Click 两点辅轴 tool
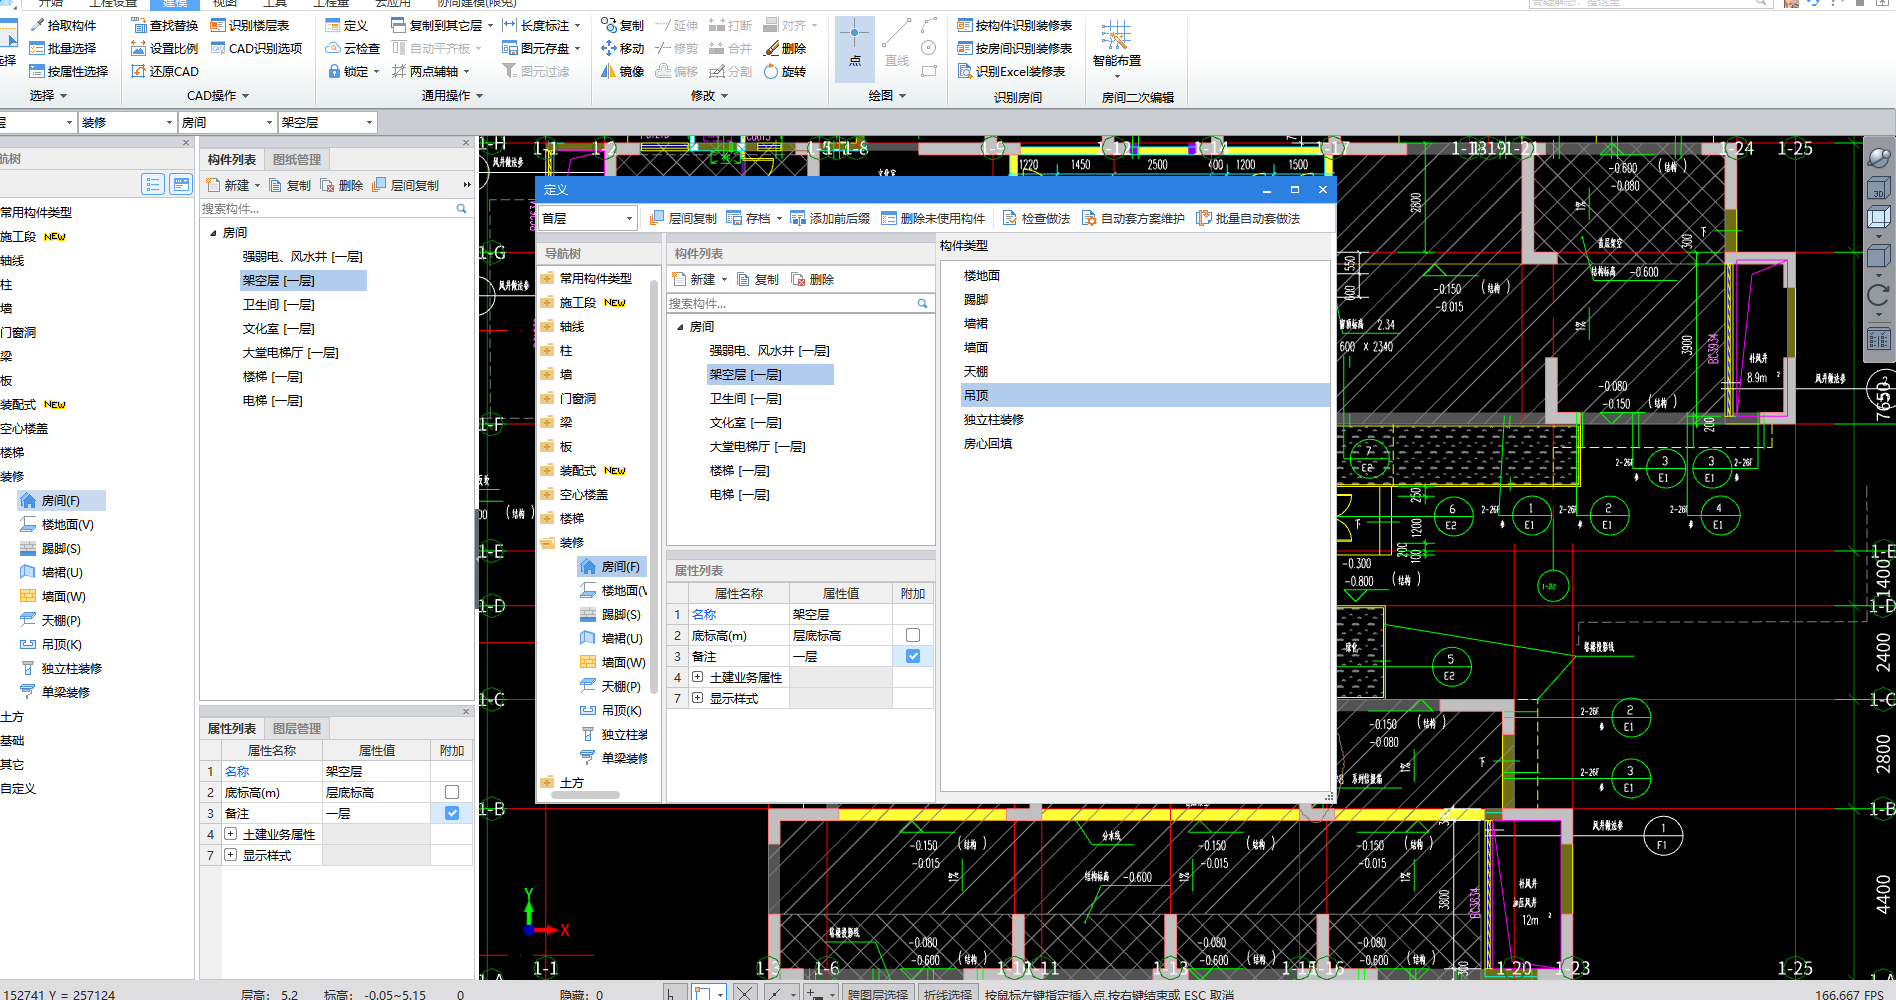This screenshot has width=1896, height=1000. coord(430,71)
